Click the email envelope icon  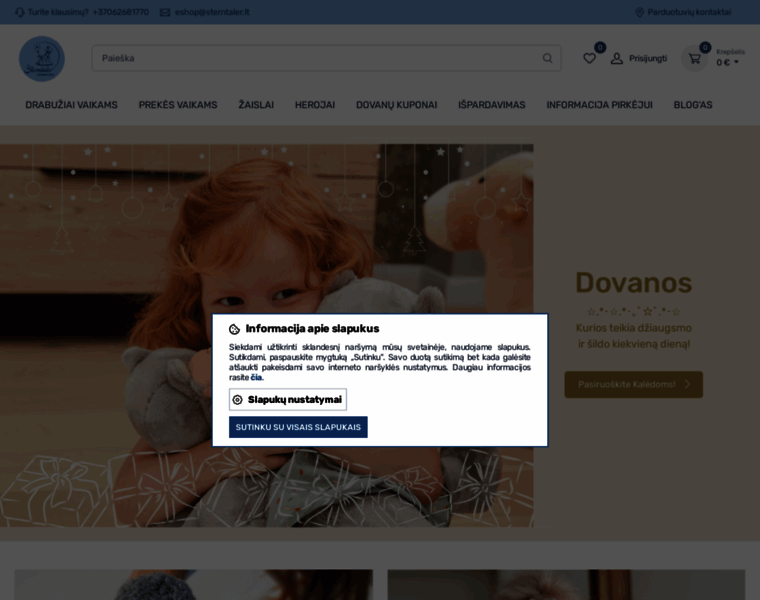point(165,12)
